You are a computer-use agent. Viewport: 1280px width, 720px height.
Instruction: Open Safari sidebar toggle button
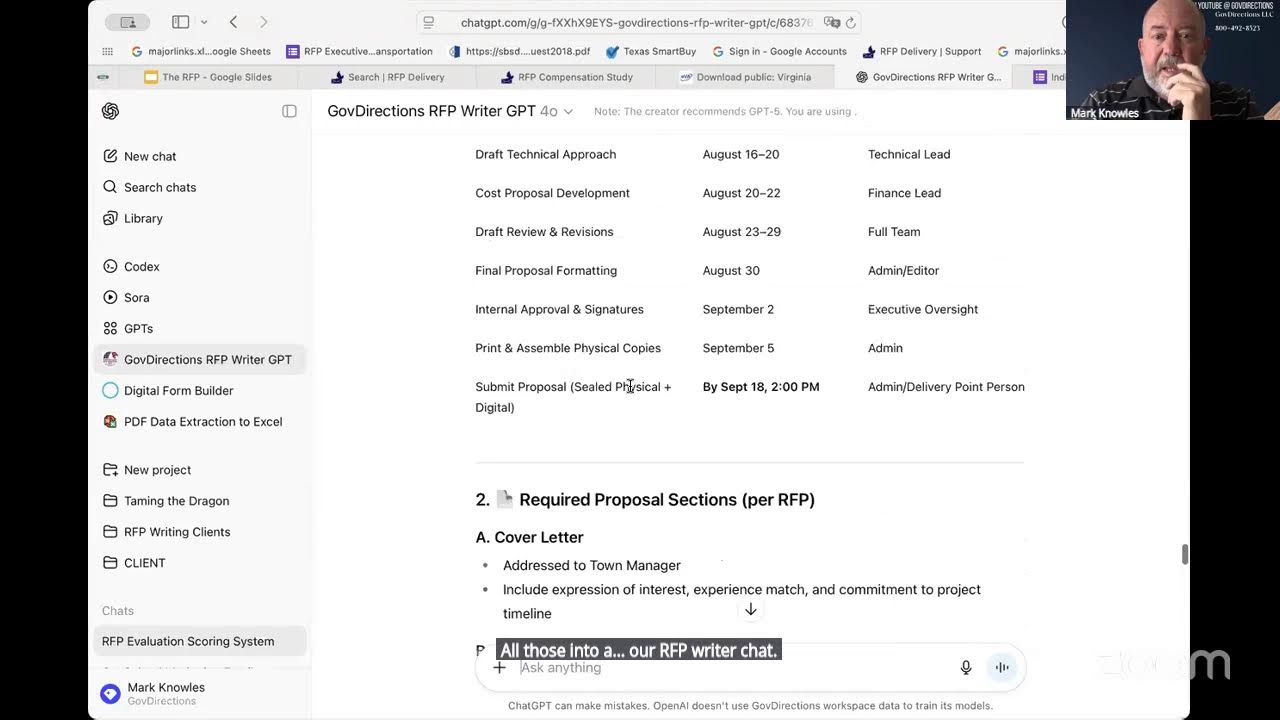tap(180, 22)
